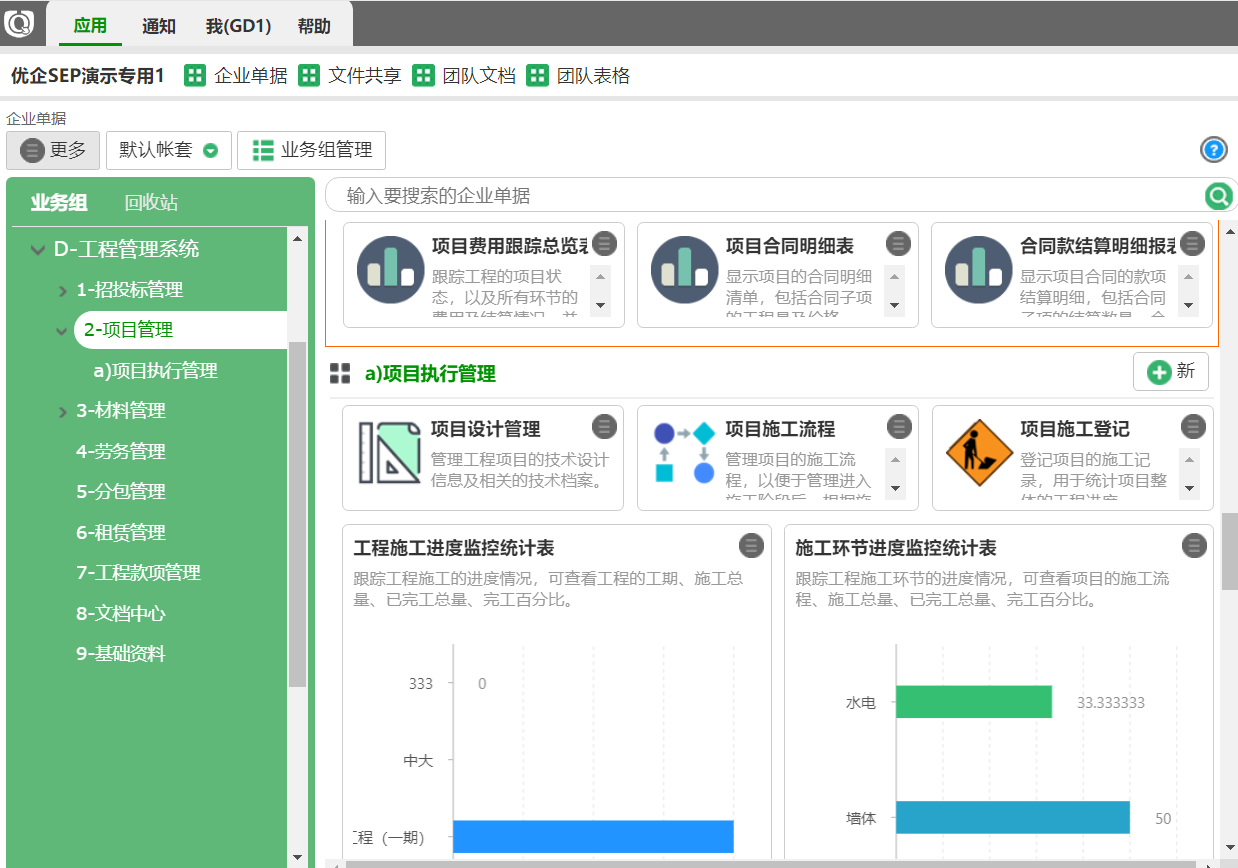
Task: Open menu icon on 合同款结算明细报表 card
Action: pos(1192,243)
